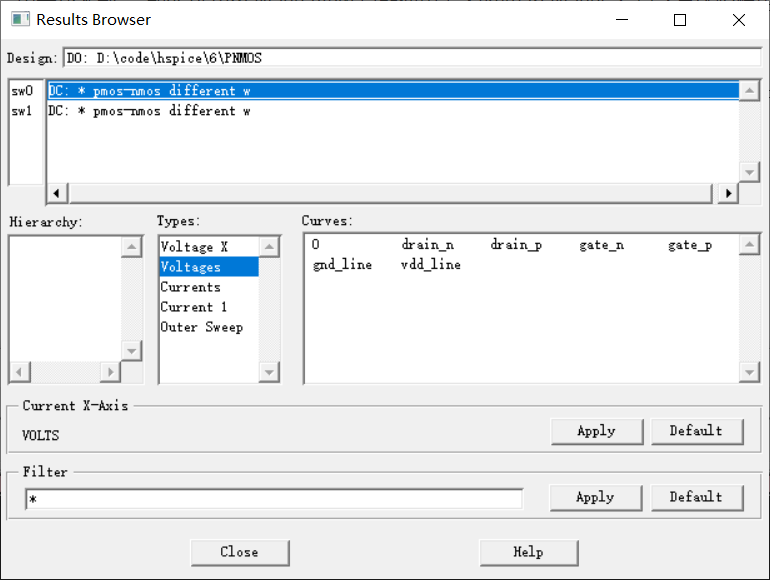Click the Types list scroll up arrow
770x580 pixels.
269,247
